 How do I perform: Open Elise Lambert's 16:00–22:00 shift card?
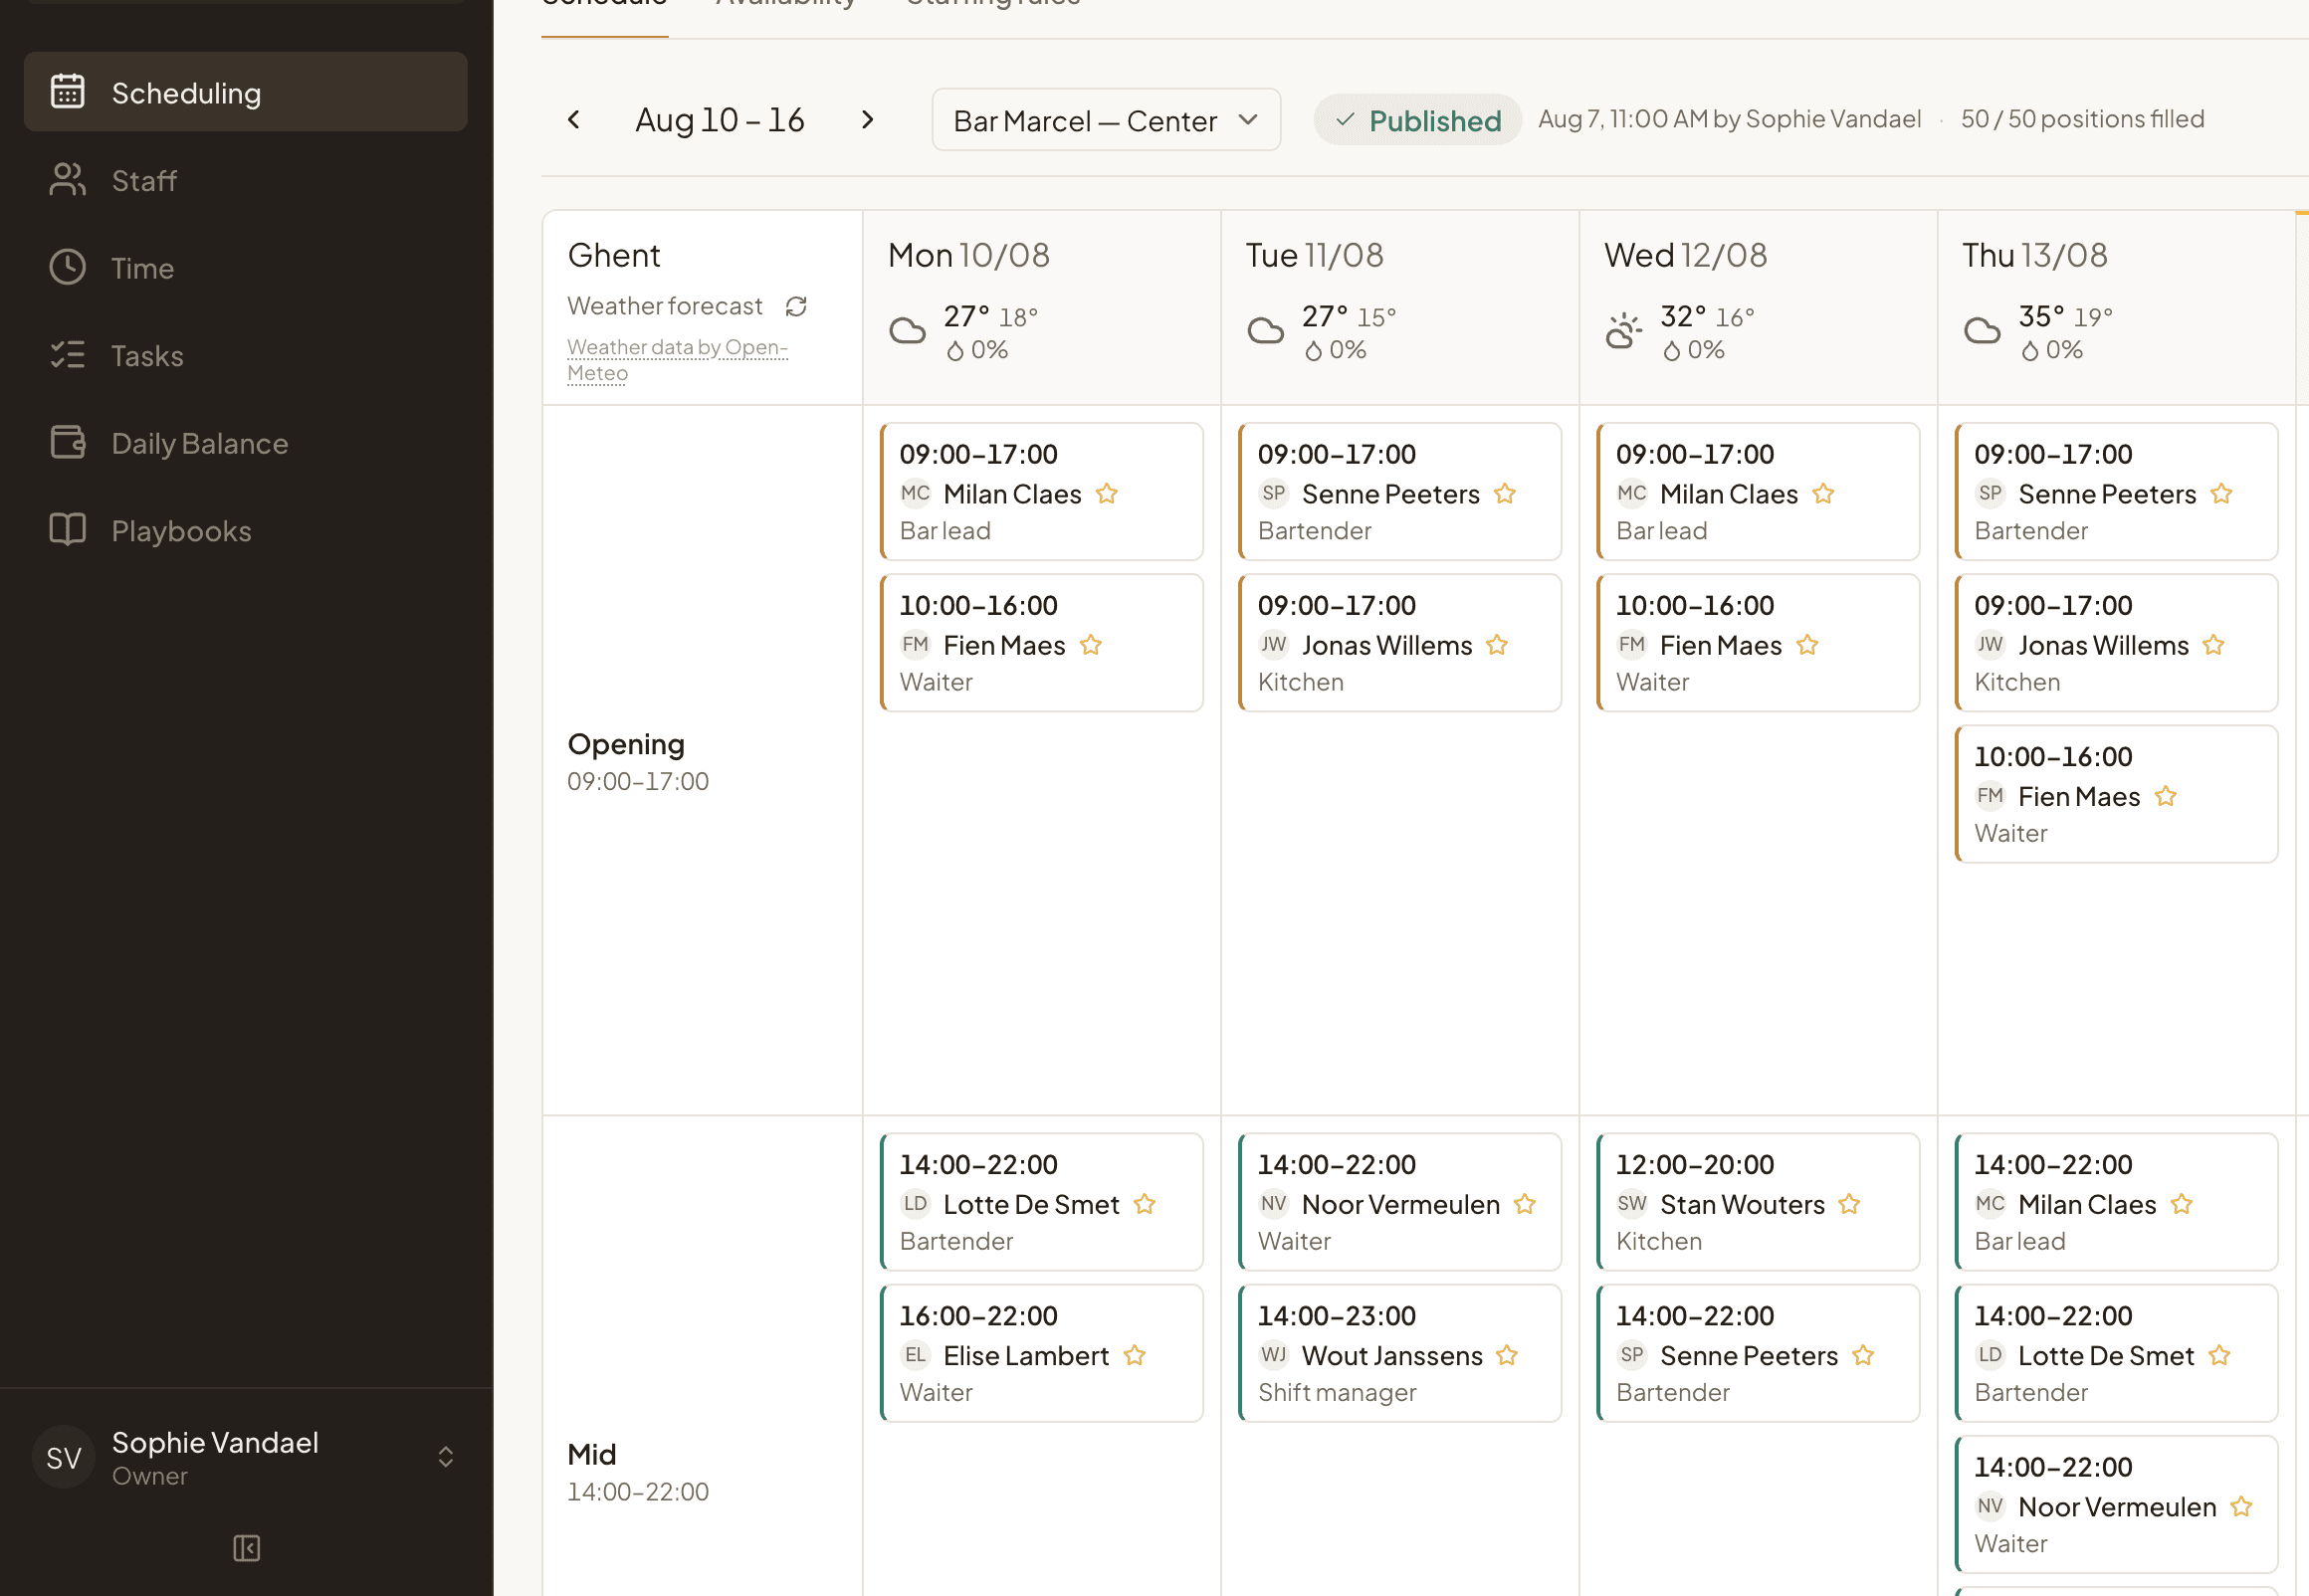click(x=1042, y=1353)
